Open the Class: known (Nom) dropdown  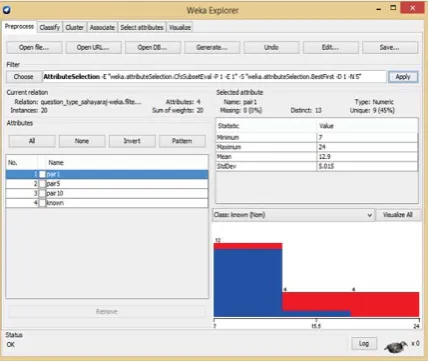(293, 215)
